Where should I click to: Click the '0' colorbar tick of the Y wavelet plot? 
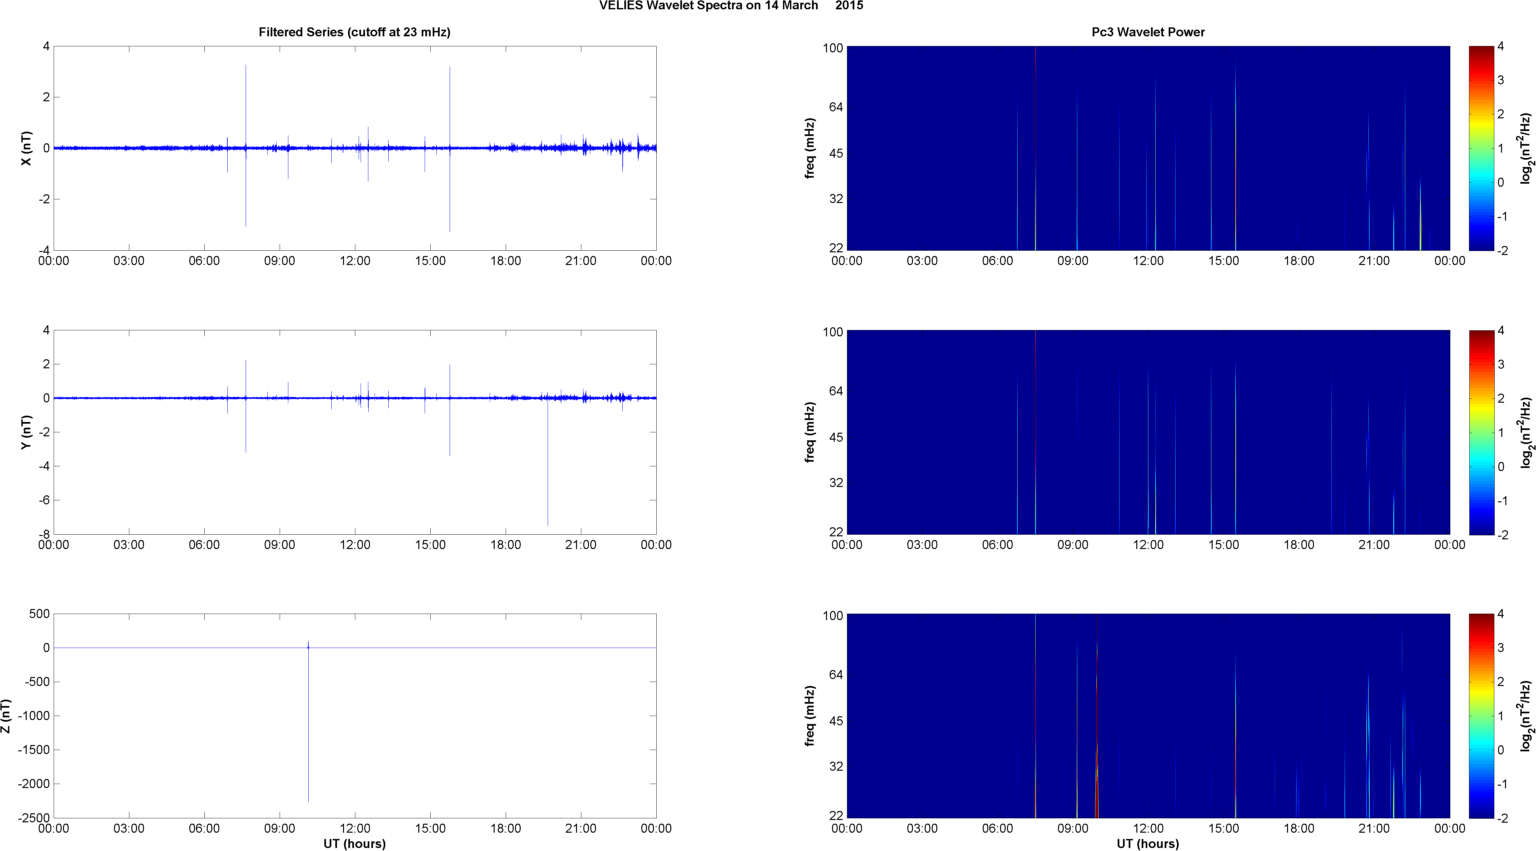[x=1500, y=466]
